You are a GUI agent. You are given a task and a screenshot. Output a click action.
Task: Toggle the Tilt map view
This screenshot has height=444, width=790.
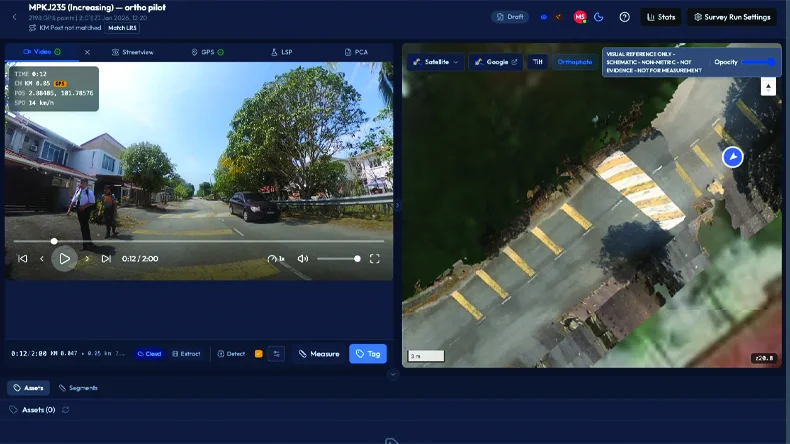coord(538,62)
